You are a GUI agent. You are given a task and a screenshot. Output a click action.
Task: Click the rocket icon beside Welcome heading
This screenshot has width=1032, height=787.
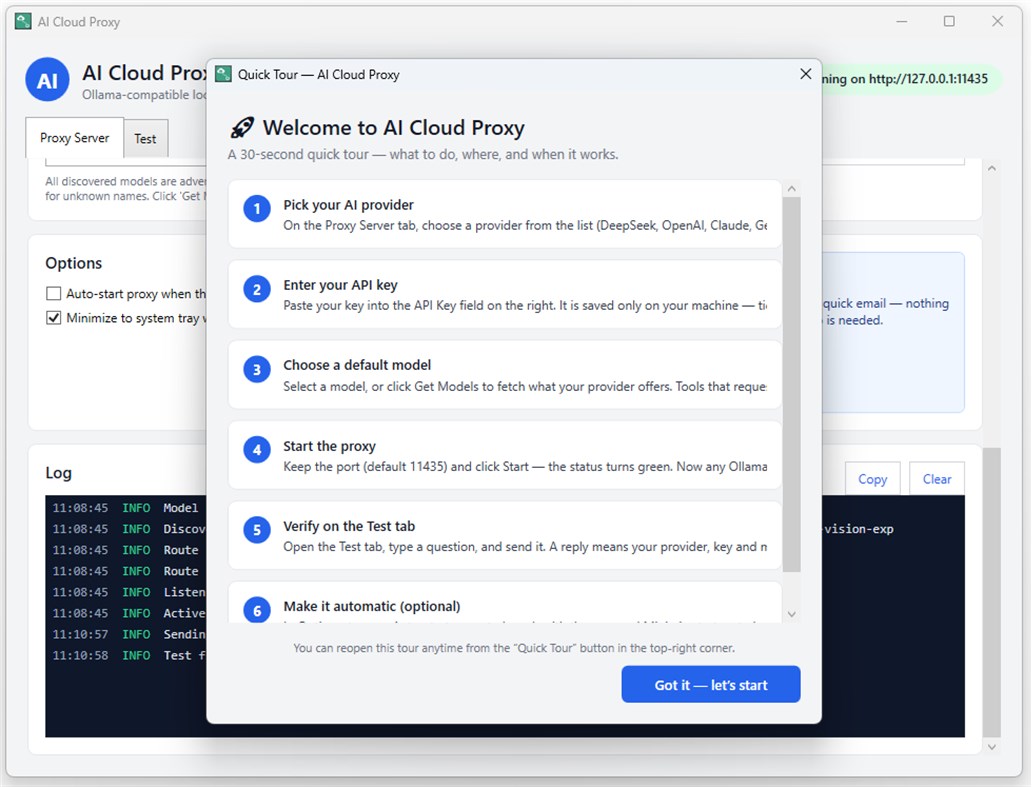[242, 128]
